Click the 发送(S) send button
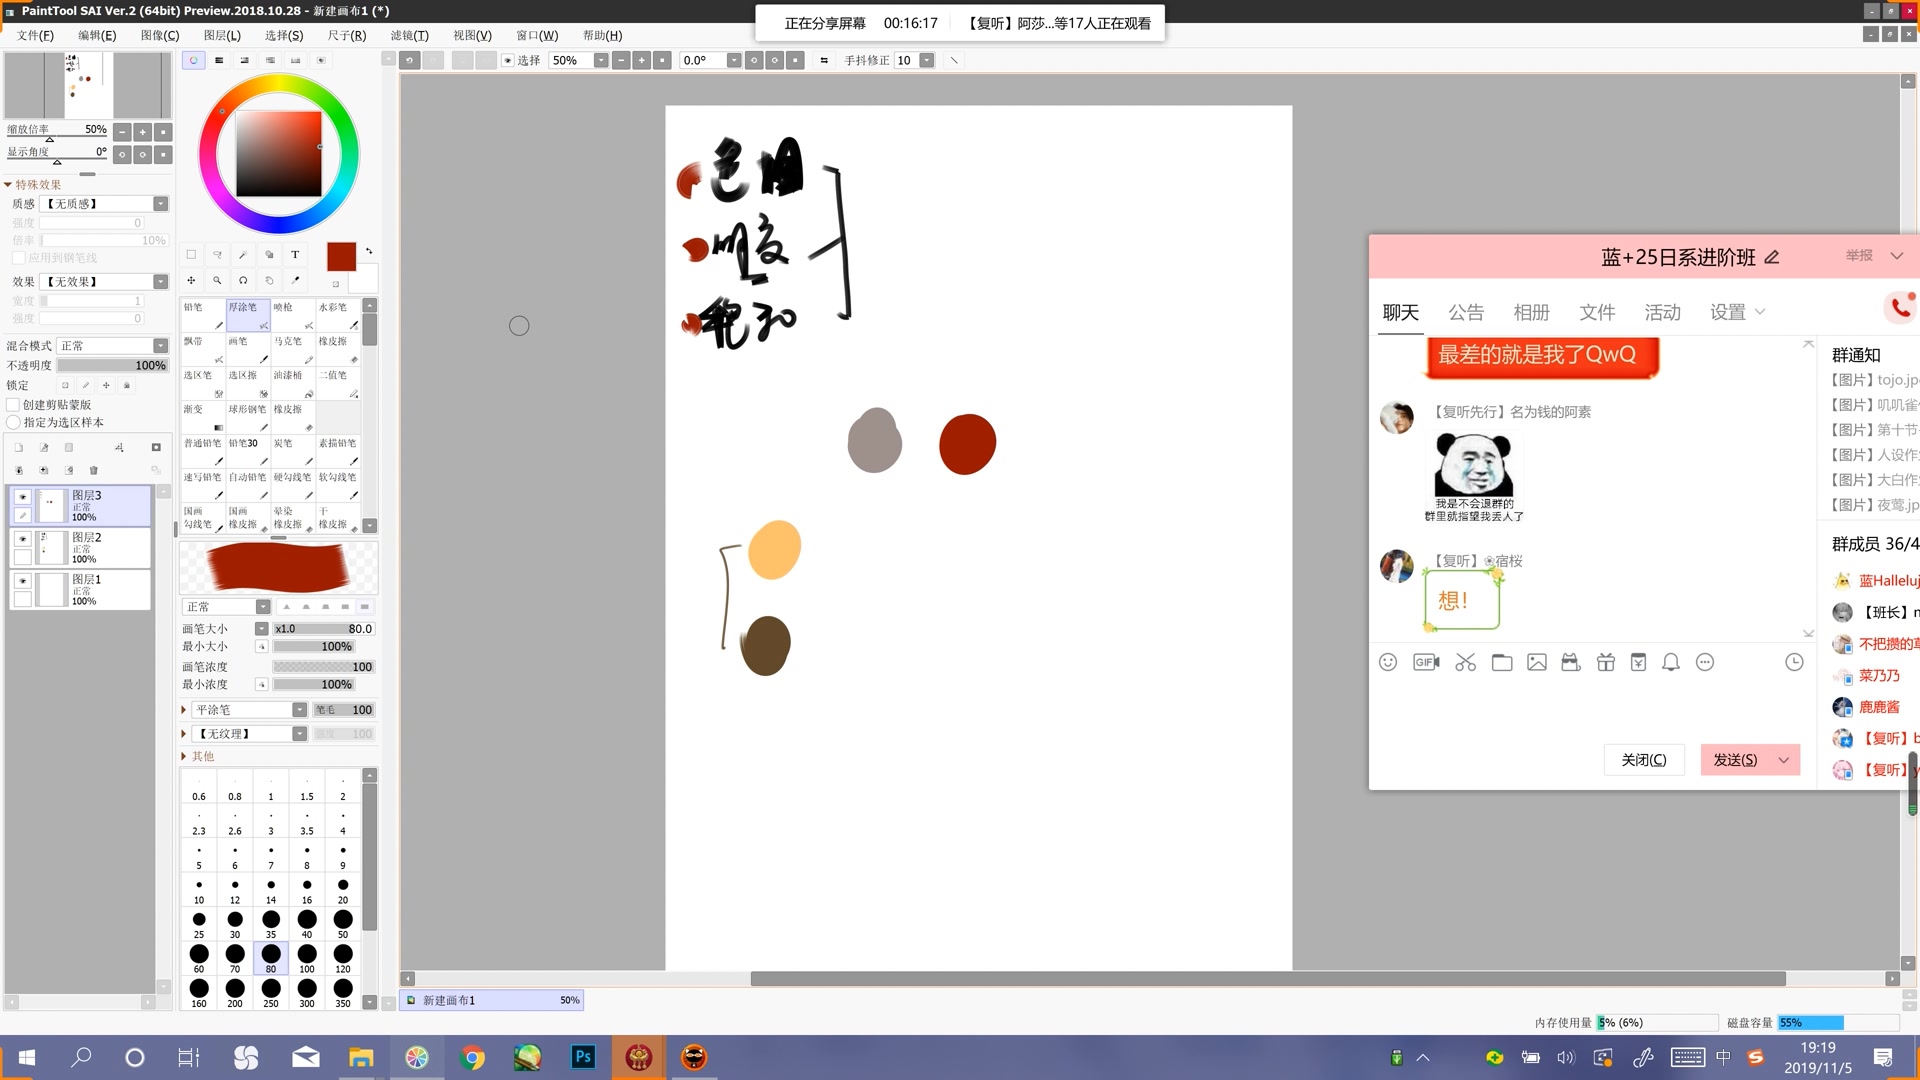1920x1080 pixels. [1735, 760]
